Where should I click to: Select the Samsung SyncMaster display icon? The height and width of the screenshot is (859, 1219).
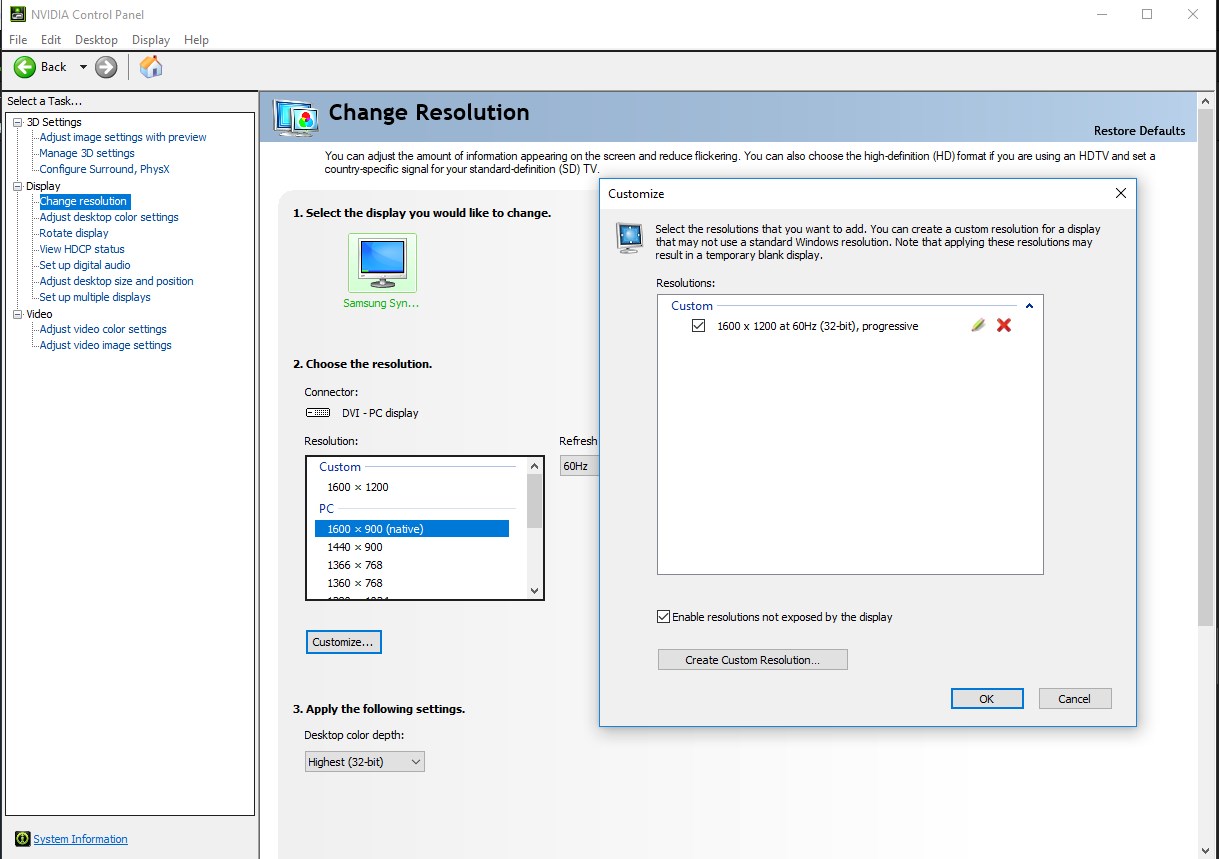pos(382,263)
